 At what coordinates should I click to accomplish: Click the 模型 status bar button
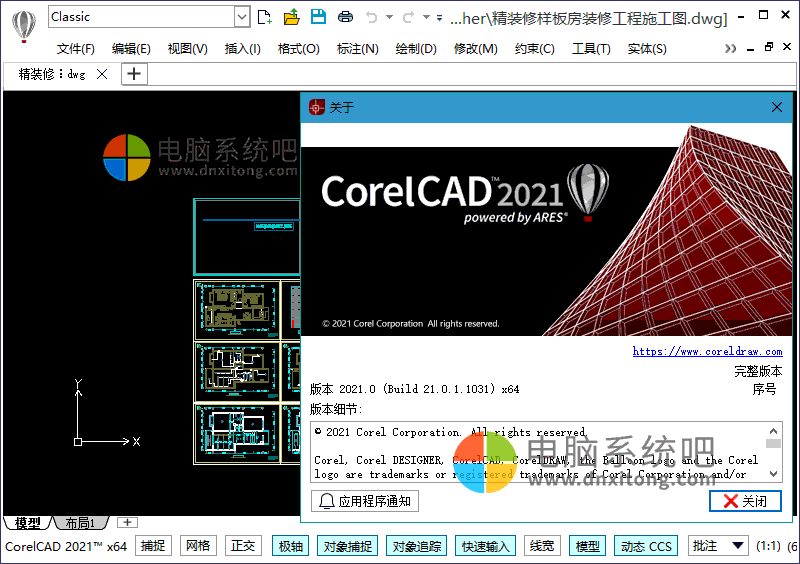587,546
